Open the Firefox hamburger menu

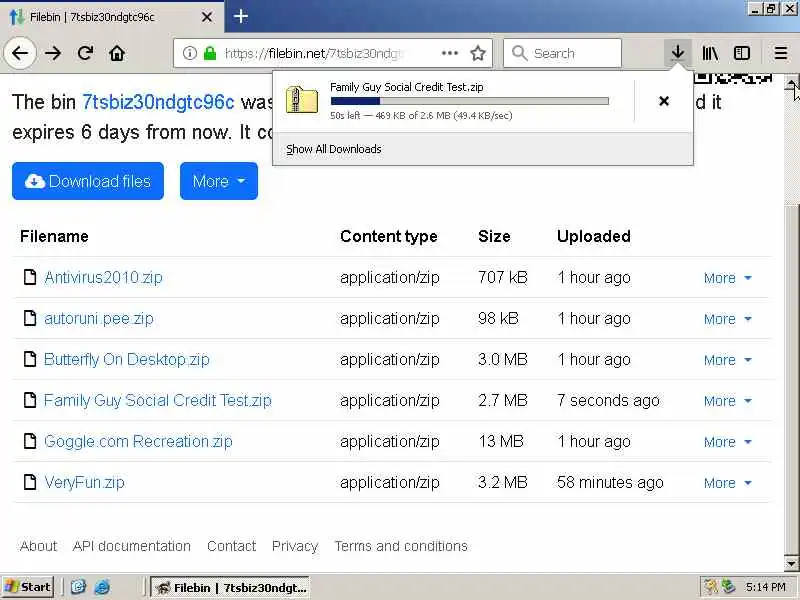[781, 53]
